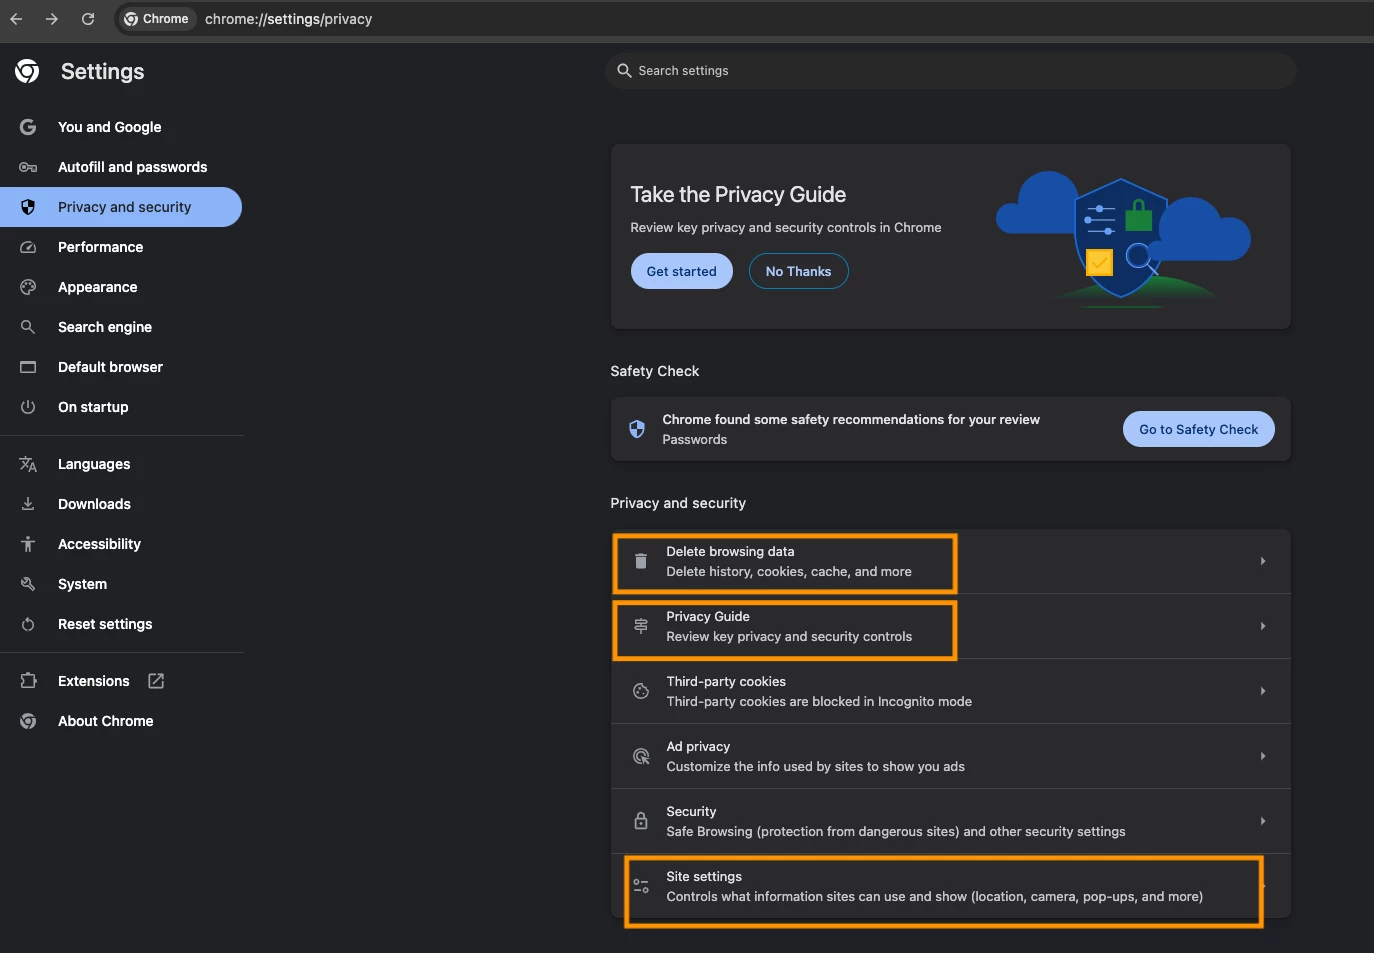
Task: Click the sliders icon for Site settings
Action: coord(641,886)
